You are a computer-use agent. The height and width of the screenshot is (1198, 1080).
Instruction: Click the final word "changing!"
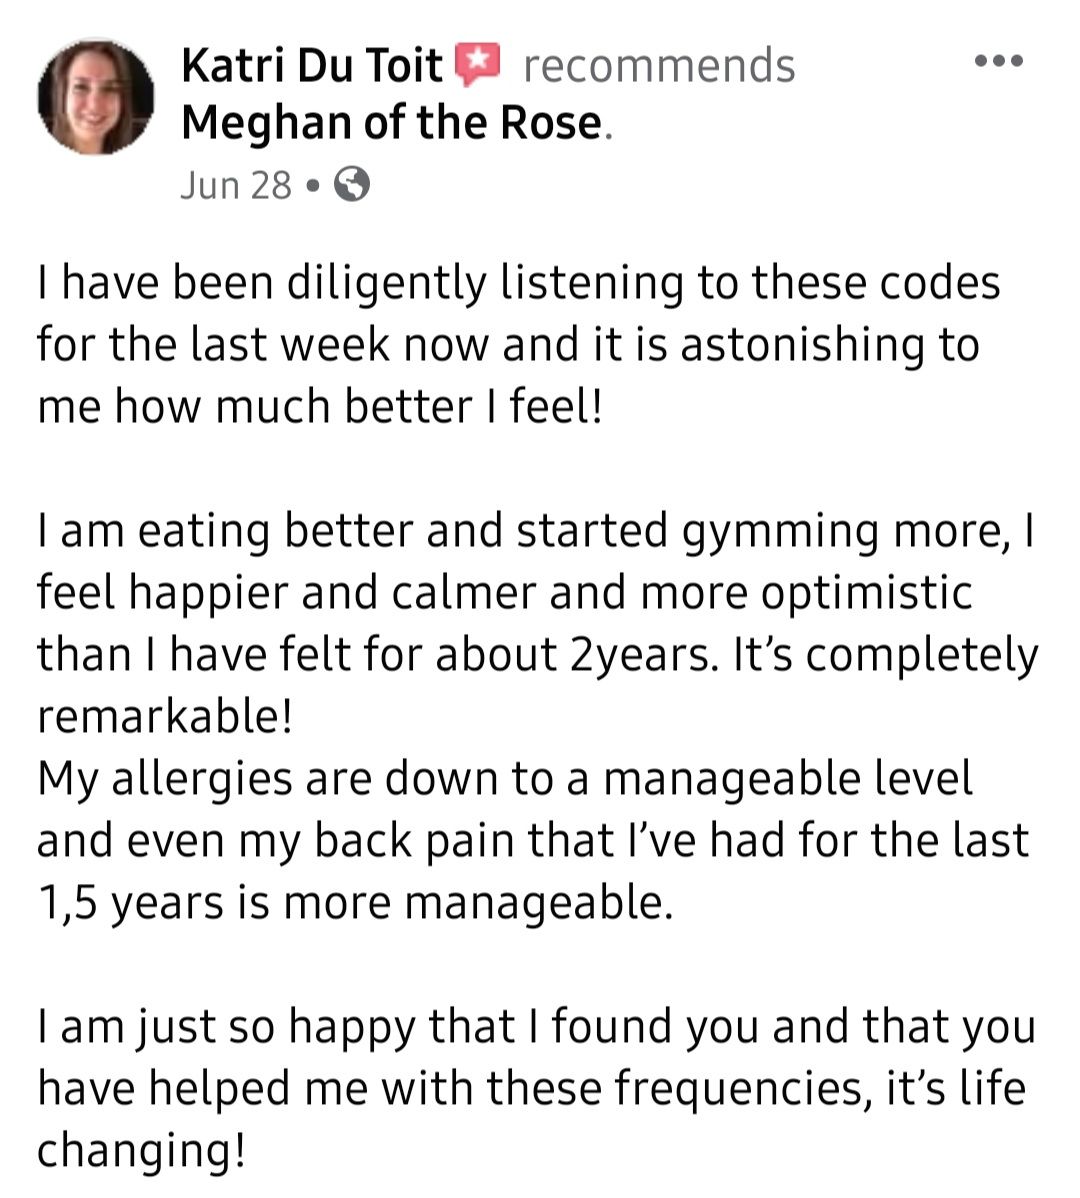(142, 1151)
